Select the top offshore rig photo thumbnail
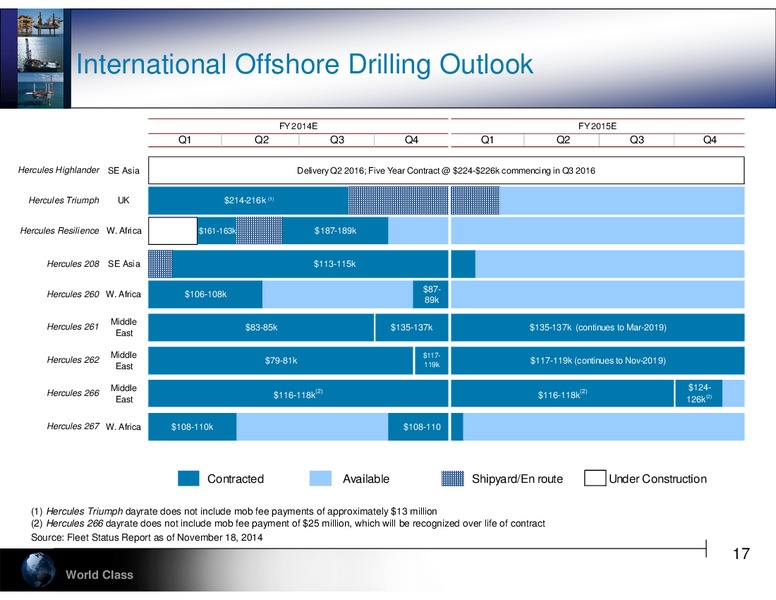 pyautogui.click(x=41, y=23)
